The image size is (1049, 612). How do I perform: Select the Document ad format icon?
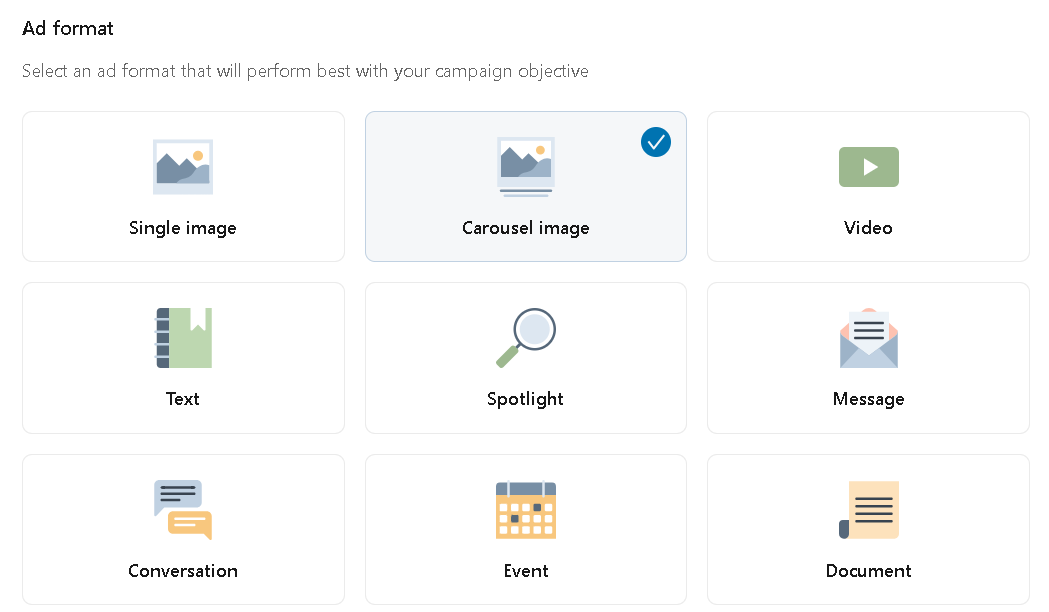868,510
